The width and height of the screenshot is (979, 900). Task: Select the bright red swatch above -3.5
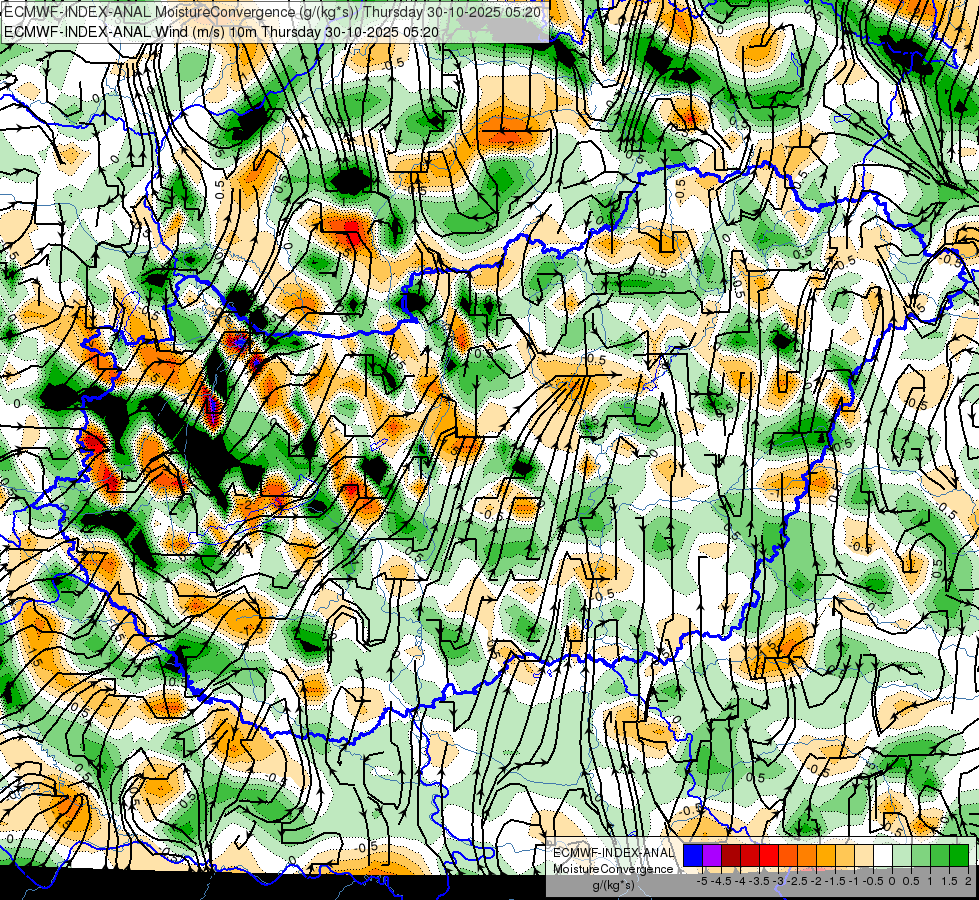(x=769, y=855)
